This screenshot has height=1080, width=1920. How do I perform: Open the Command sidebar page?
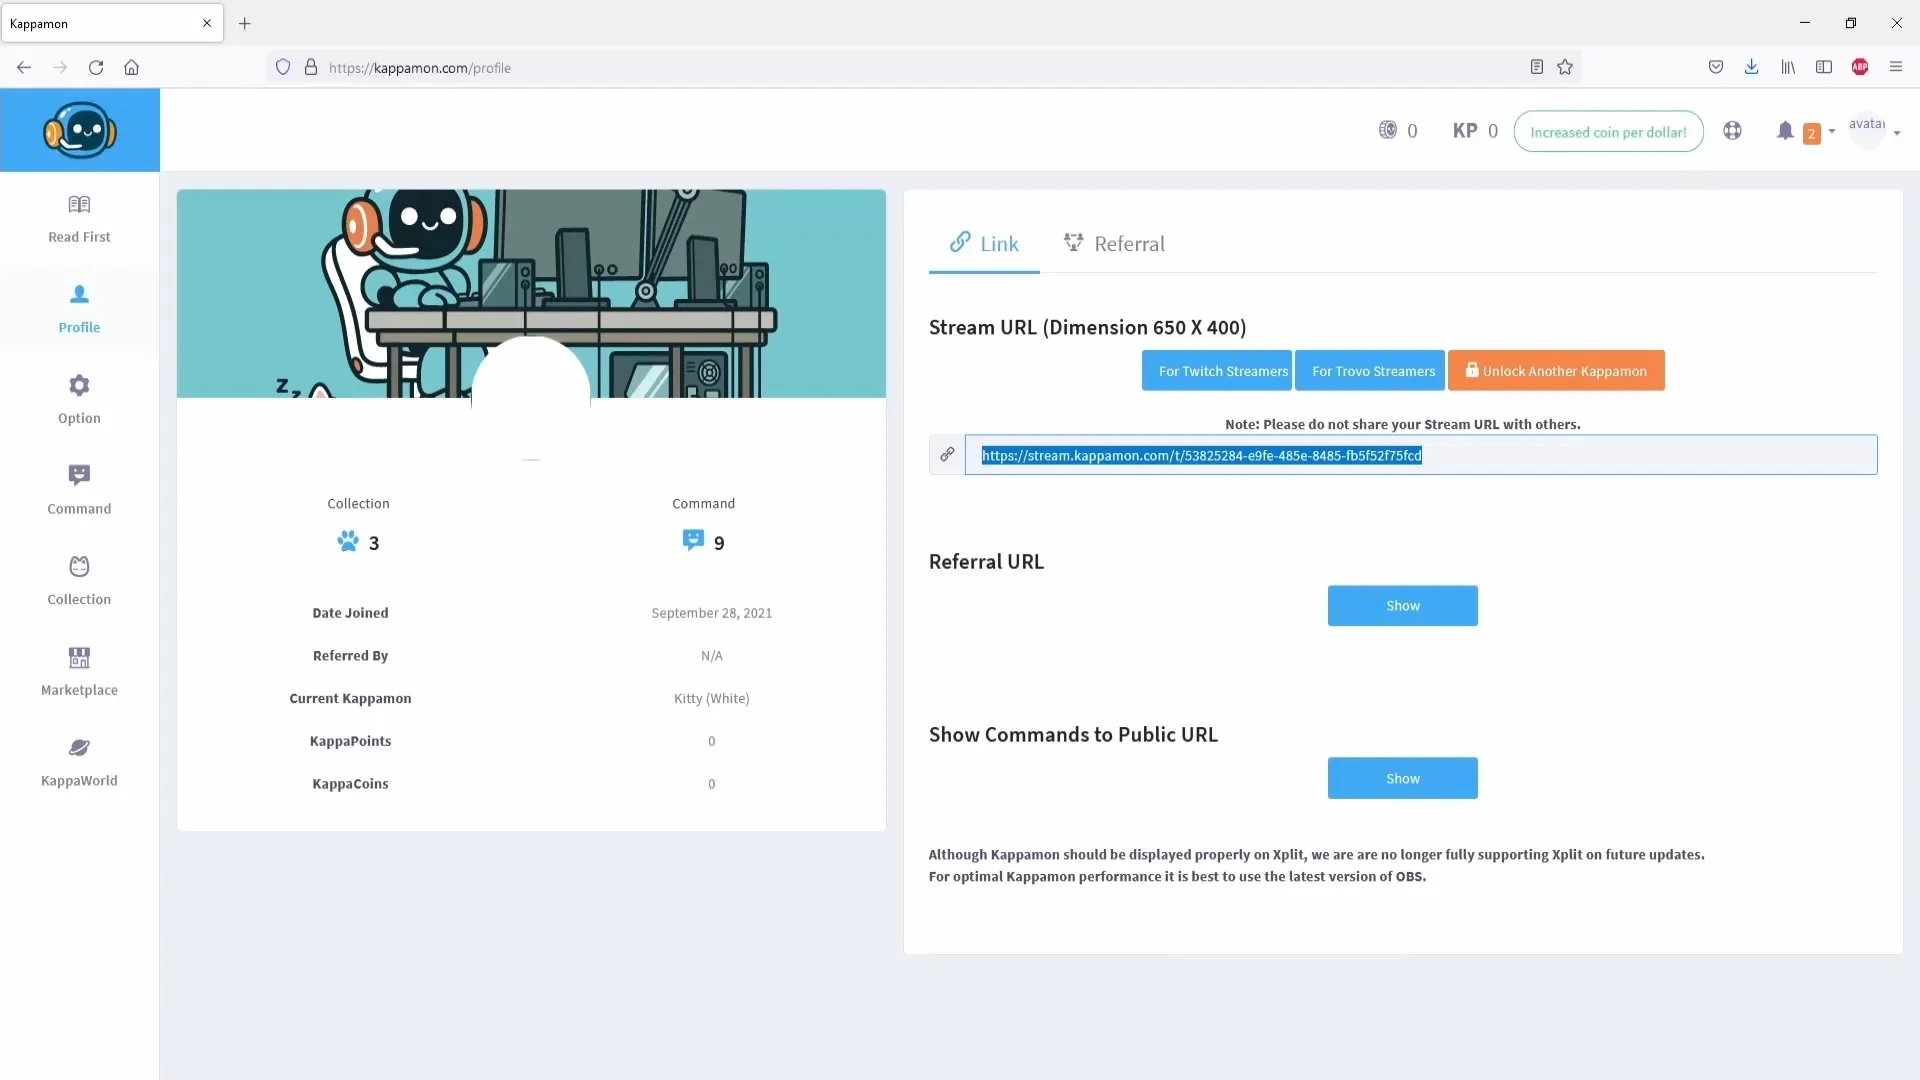79,490
